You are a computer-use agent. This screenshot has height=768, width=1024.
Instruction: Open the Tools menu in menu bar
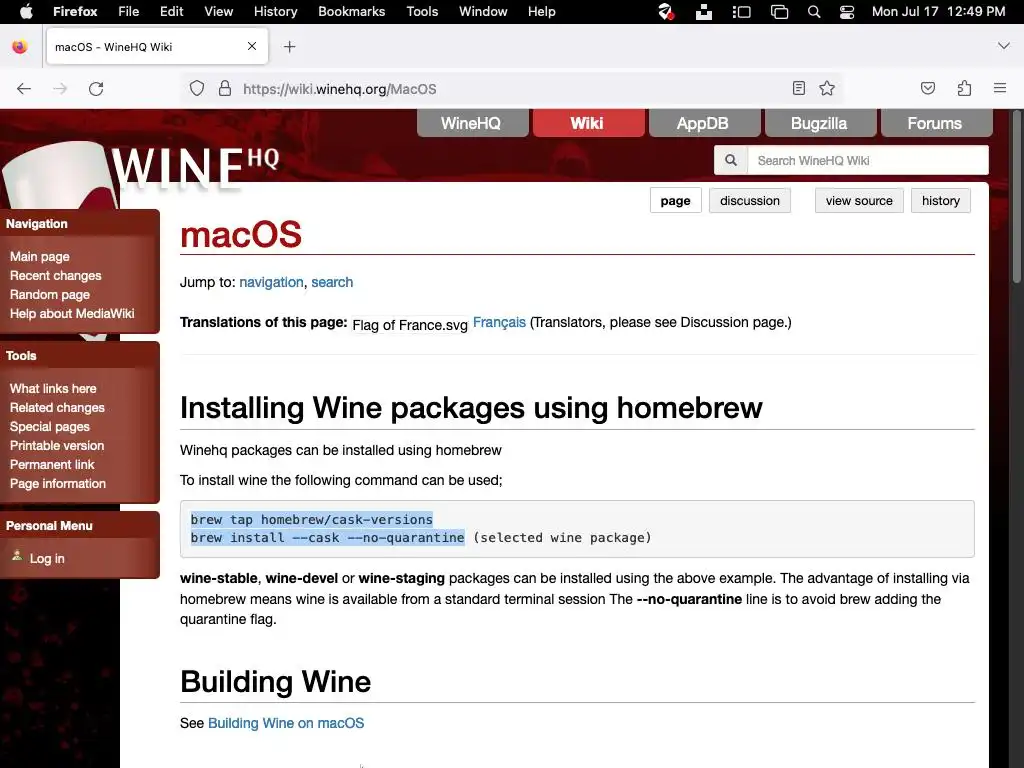click(x=422, y=11)
